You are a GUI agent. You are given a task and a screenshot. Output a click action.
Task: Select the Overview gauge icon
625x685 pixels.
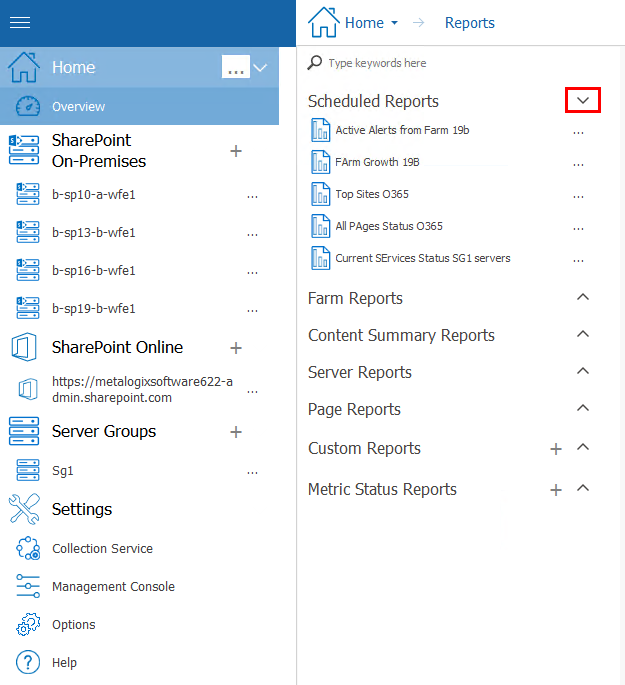point(28,106)
